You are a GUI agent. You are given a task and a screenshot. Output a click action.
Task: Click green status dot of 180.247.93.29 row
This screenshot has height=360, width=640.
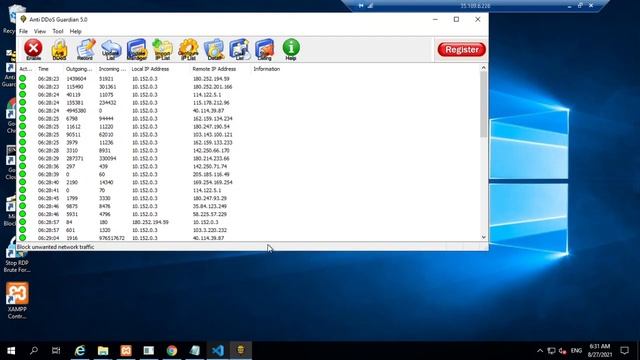click(22, 198)
